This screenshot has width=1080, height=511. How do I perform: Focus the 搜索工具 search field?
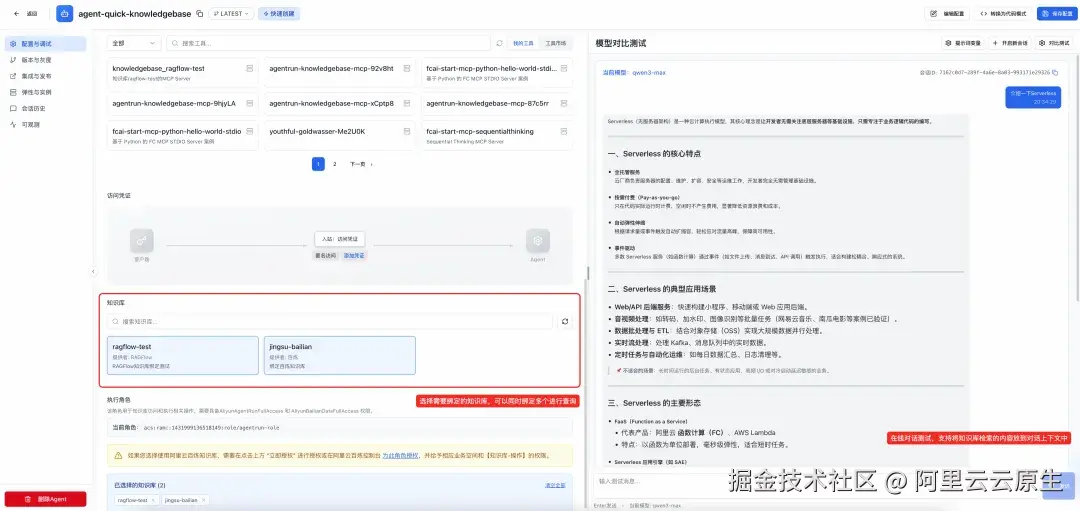pos(329,43)
